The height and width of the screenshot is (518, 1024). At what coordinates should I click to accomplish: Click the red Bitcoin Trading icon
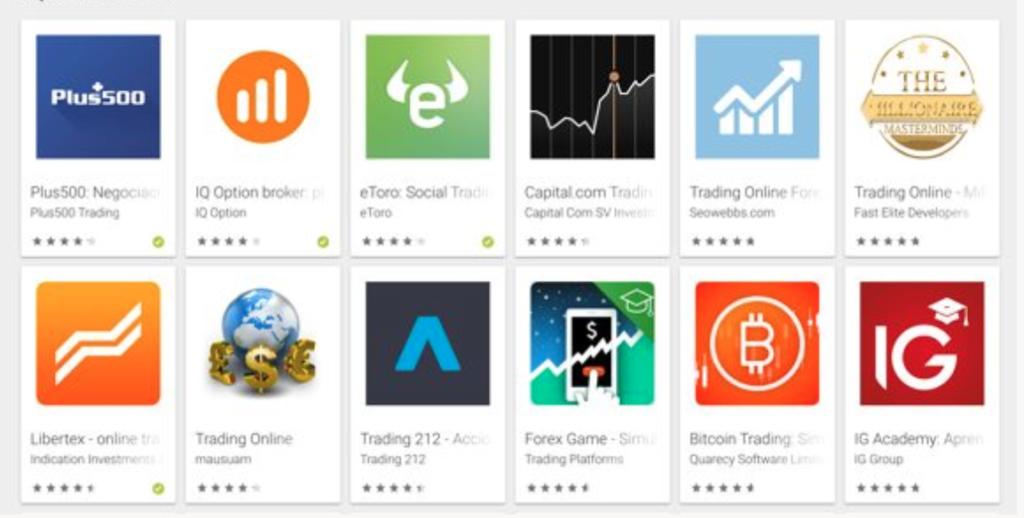[x=757, y=344]
